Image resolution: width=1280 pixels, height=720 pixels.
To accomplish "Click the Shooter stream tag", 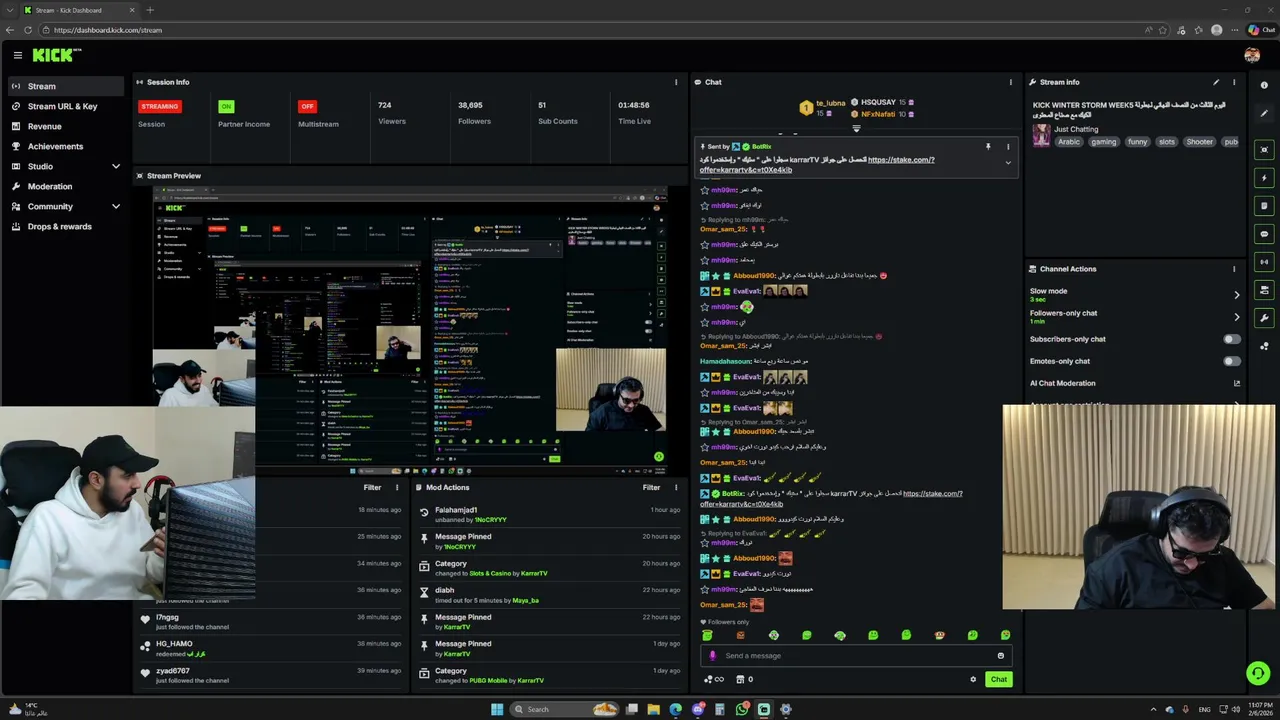I will (1199, 142).
